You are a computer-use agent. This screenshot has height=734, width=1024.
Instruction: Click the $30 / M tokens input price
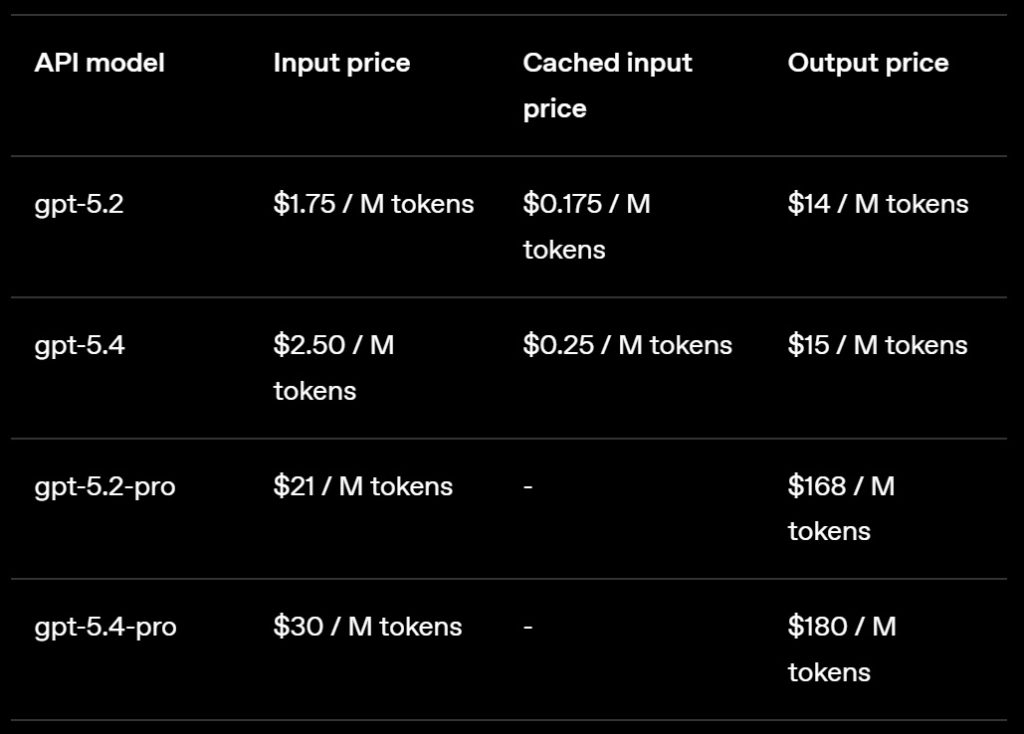(367, 627)
